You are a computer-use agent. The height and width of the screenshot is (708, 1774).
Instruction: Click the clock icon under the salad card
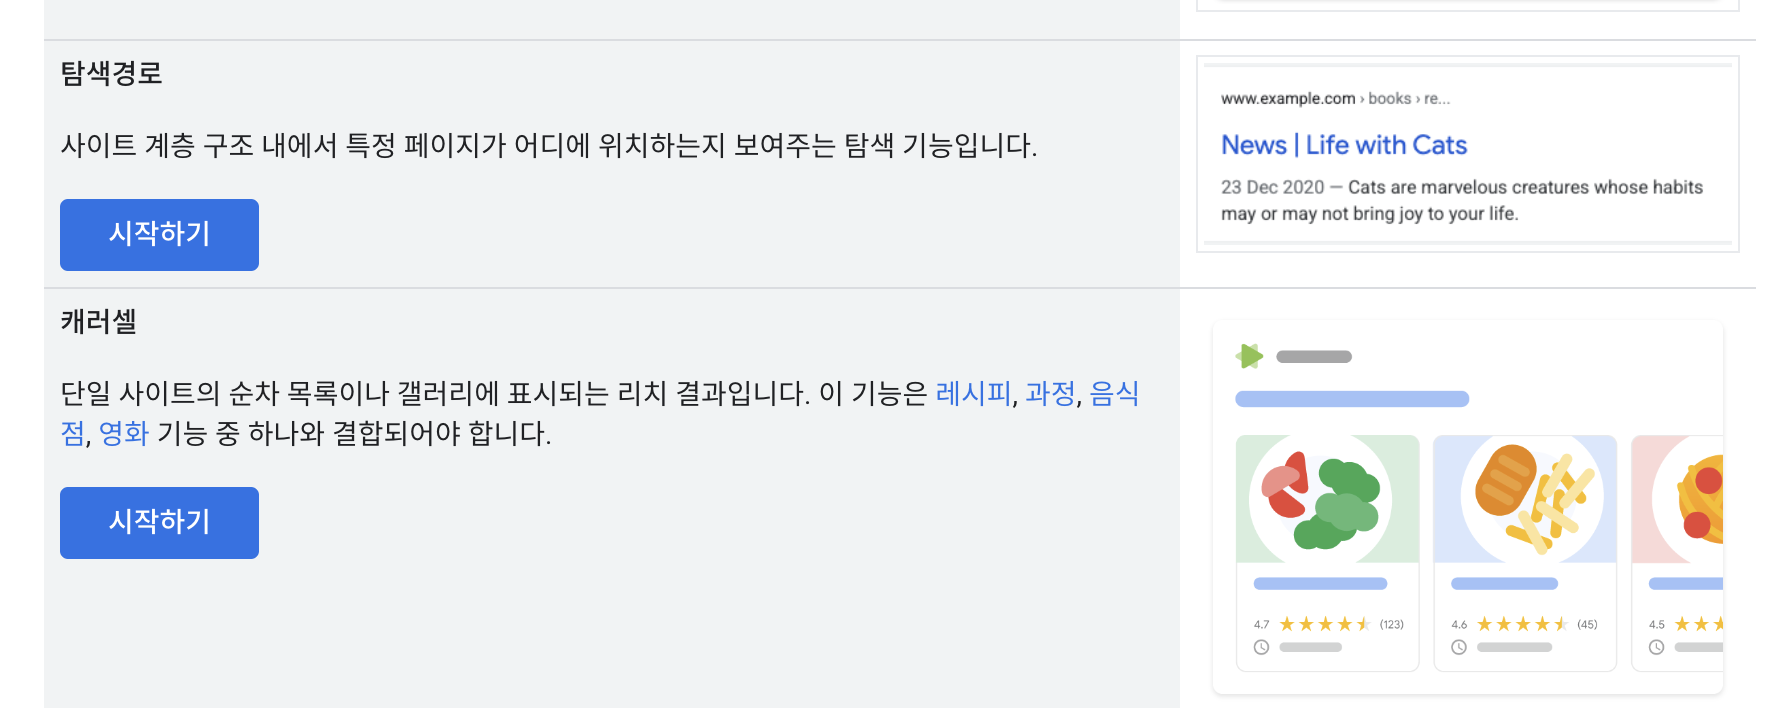(x=1261, y=647)
